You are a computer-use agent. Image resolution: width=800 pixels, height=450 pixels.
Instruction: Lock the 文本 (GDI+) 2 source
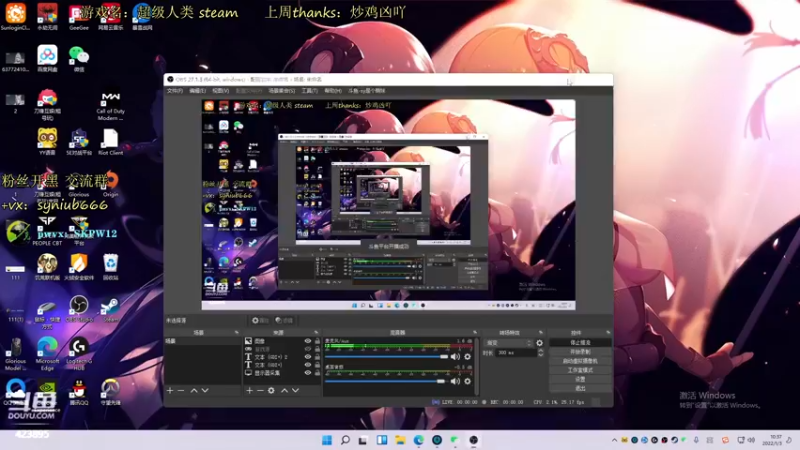coord(317,357)
